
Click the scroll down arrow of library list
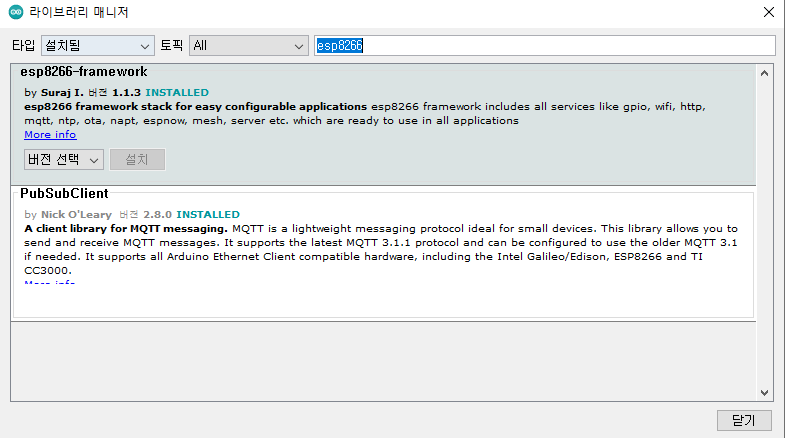pyautogui.click(x=764, y=393)
